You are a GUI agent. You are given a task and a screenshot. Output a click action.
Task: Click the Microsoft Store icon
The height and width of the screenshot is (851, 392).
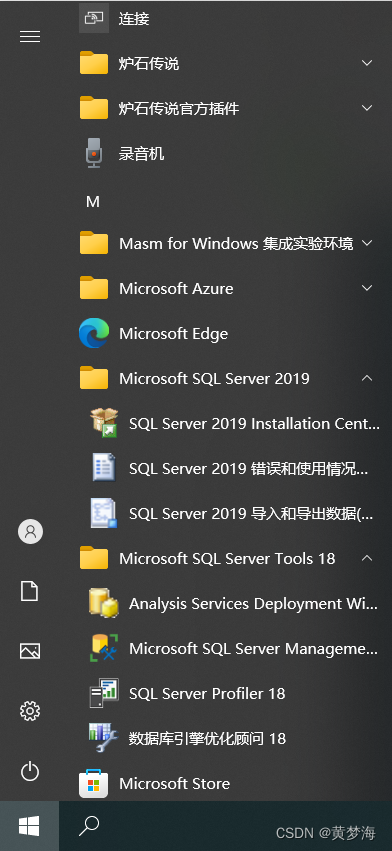tap(94, 783)
